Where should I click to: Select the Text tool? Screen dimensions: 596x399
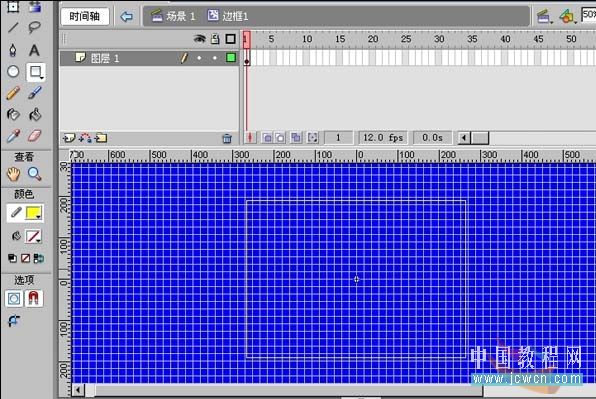34,50
